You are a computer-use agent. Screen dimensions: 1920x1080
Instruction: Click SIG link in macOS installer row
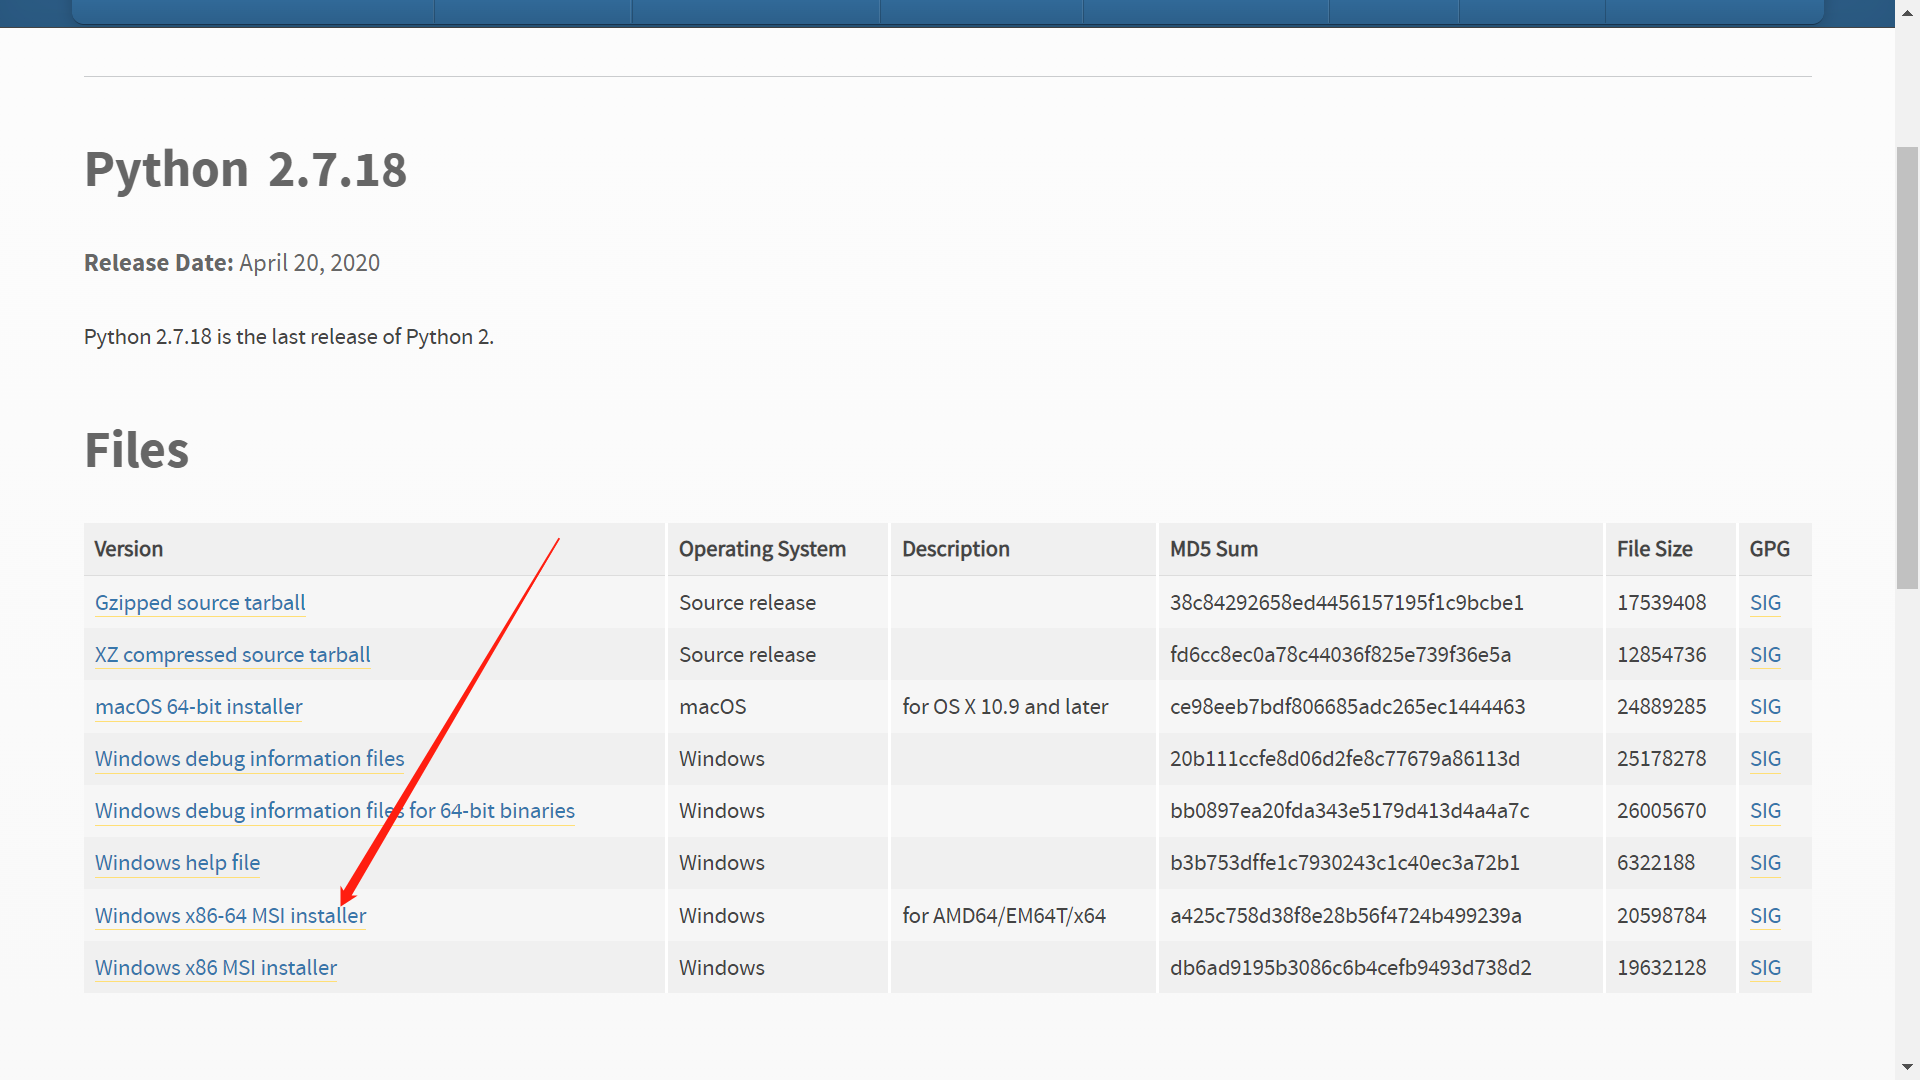(x=1765, y=707)
